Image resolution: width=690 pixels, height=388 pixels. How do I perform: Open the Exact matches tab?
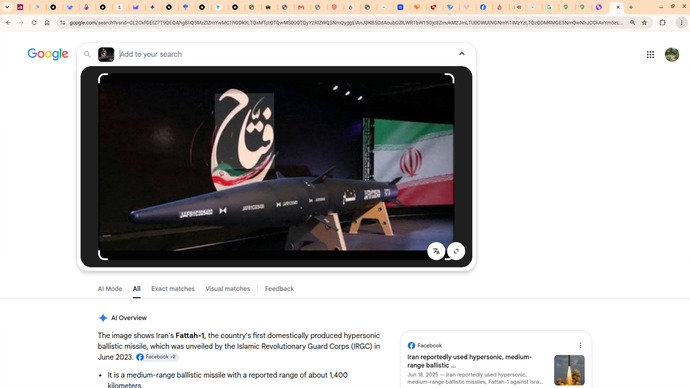tap(173, 289)
